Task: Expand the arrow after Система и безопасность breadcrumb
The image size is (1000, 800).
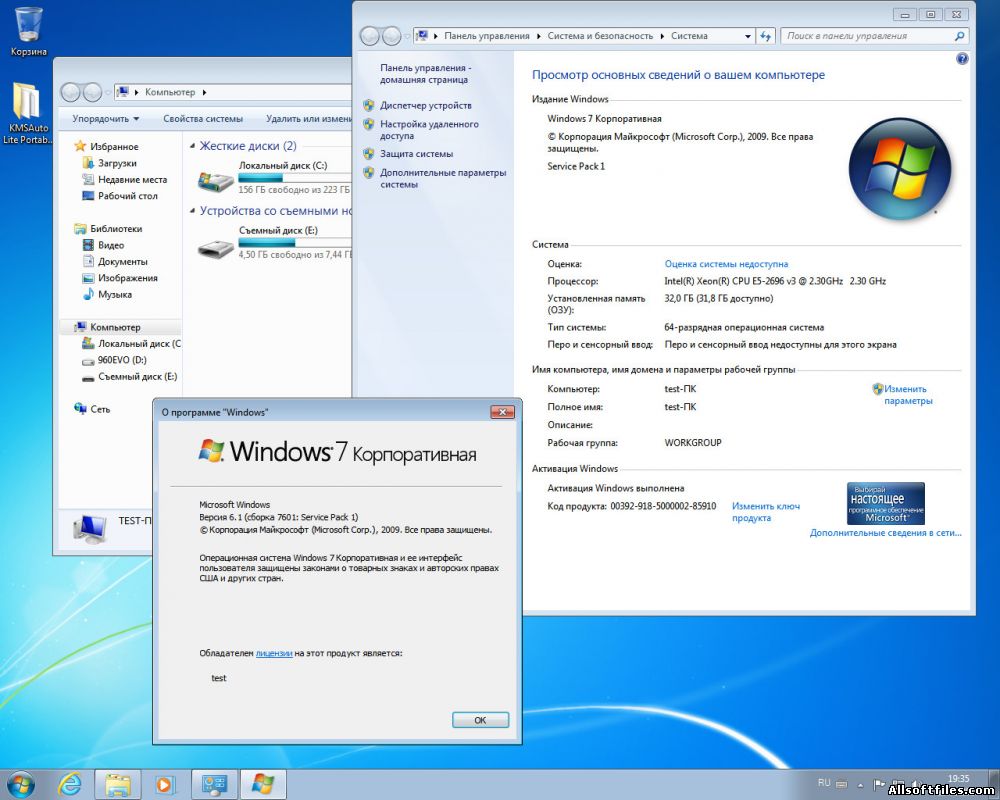Action: (662, 36)
